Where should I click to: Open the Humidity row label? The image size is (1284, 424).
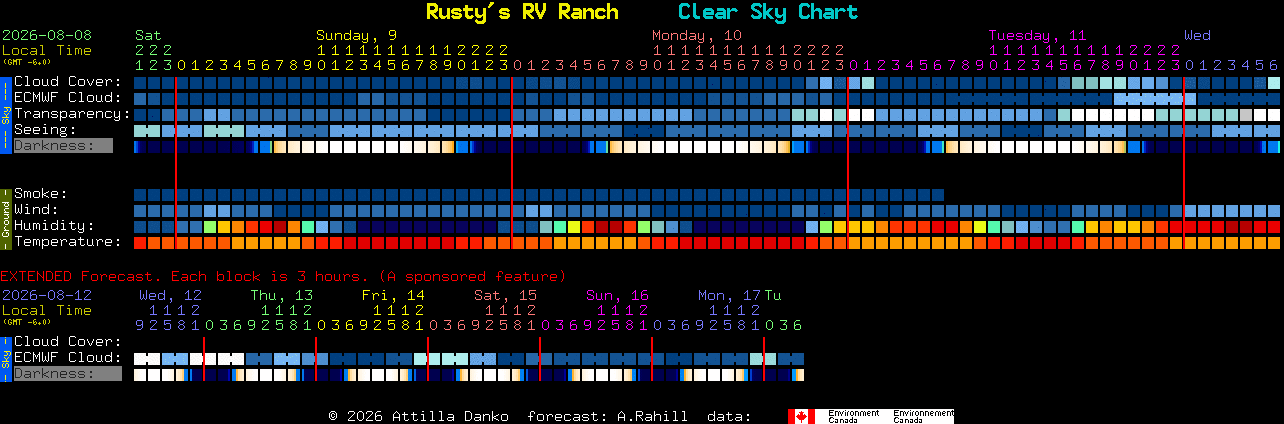pos(54,226)
